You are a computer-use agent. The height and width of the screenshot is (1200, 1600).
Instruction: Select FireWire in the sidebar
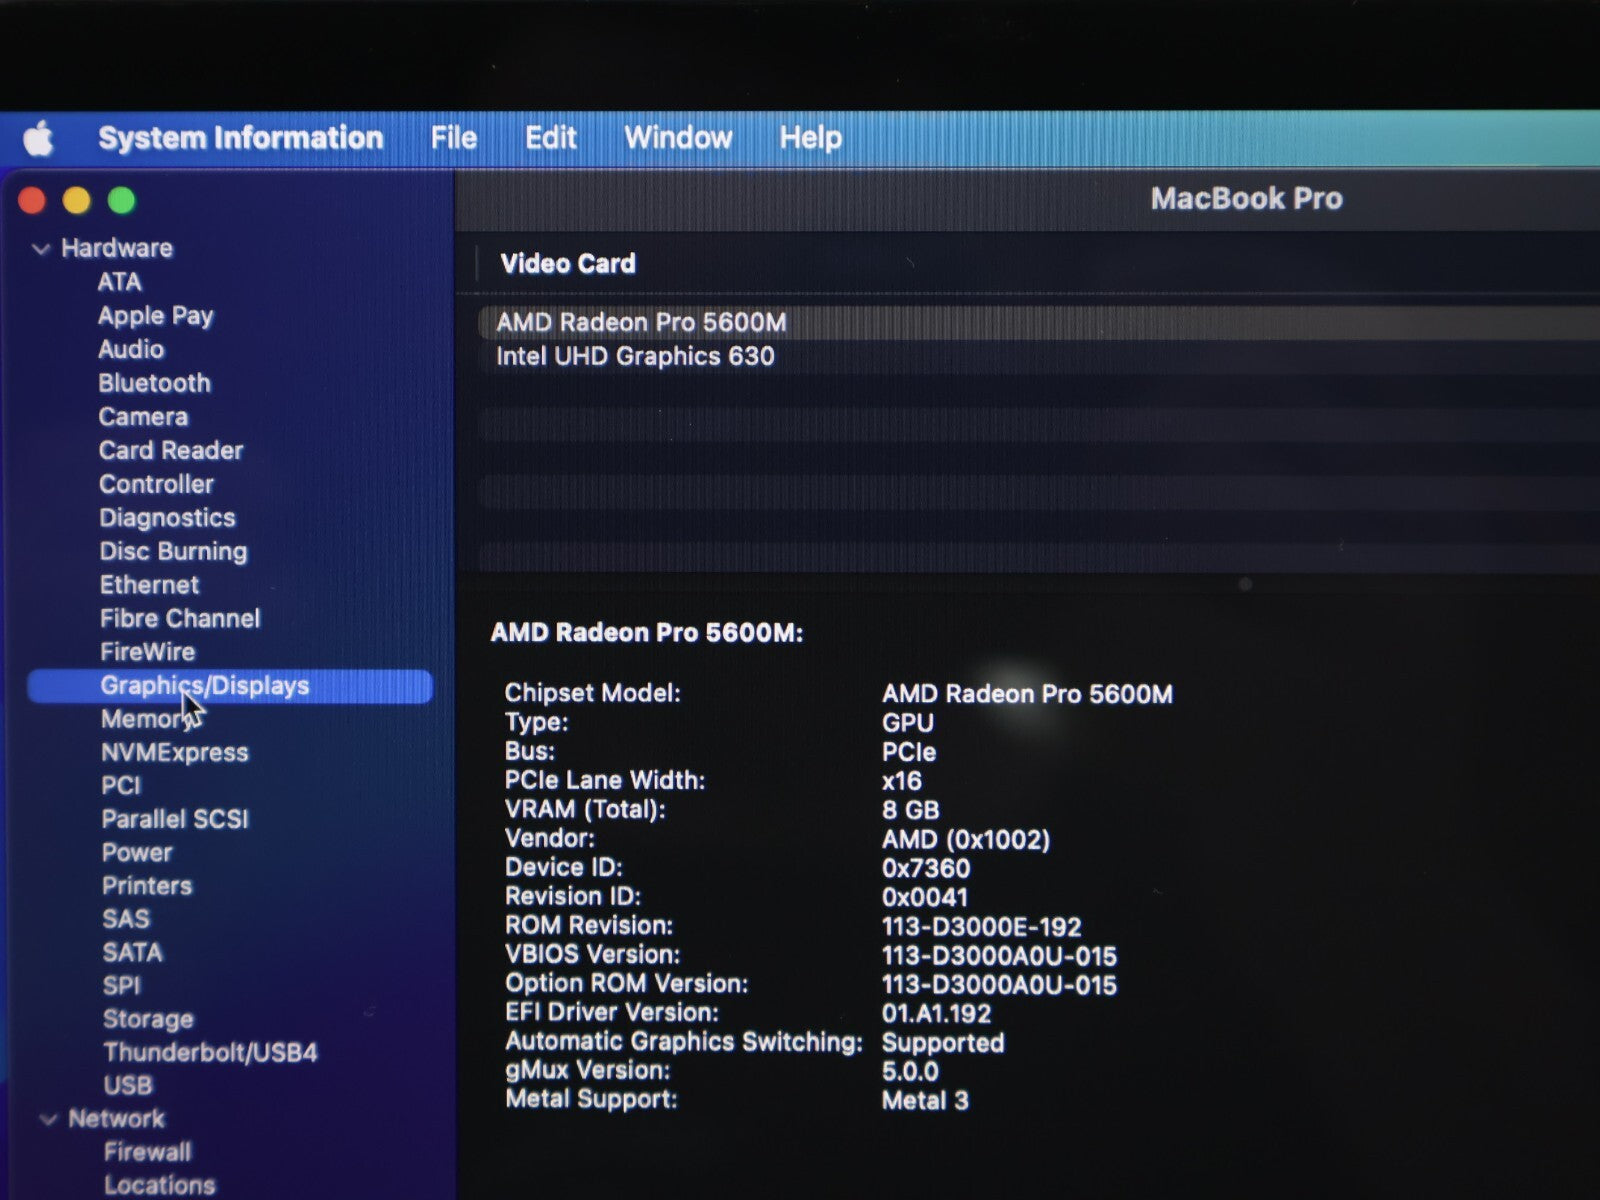click(147, 652)
